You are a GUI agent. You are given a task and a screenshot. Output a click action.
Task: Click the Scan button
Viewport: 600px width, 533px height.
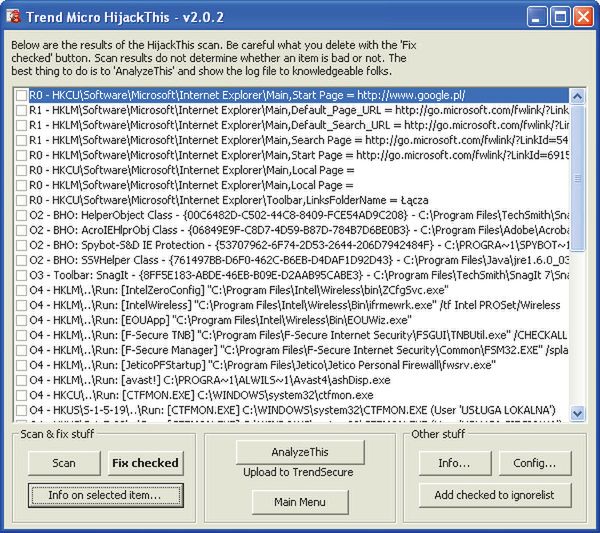[x=64, y=463]
